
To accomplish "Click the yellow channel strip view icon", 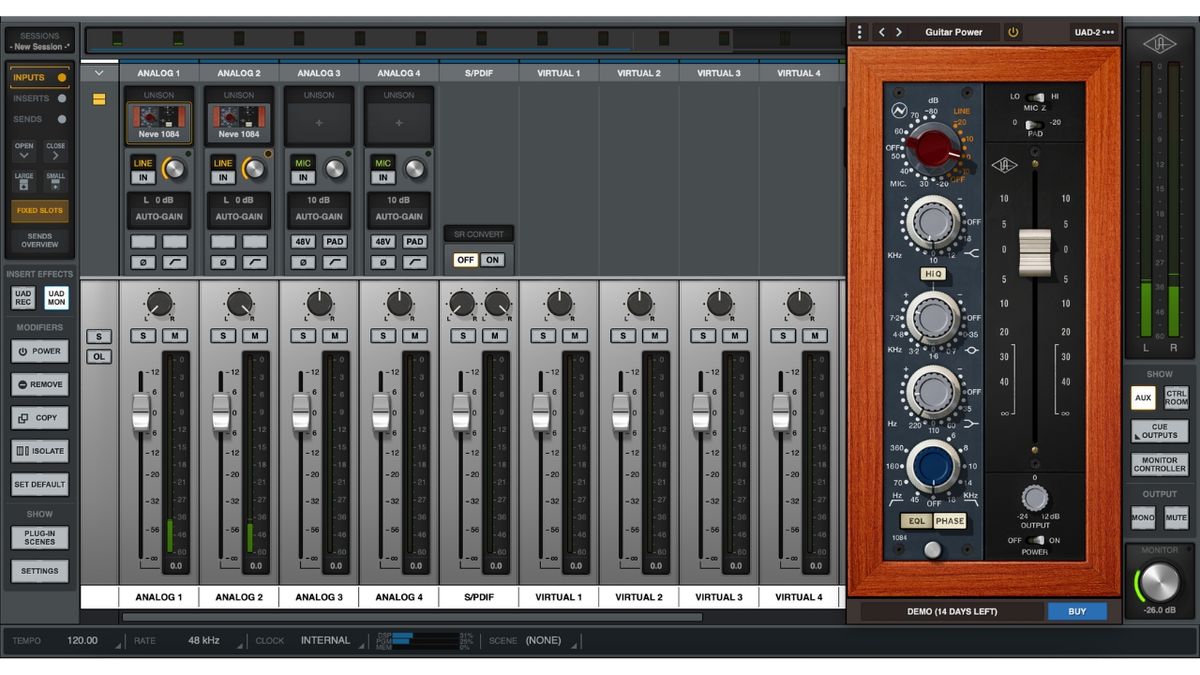I will [99, 99].
